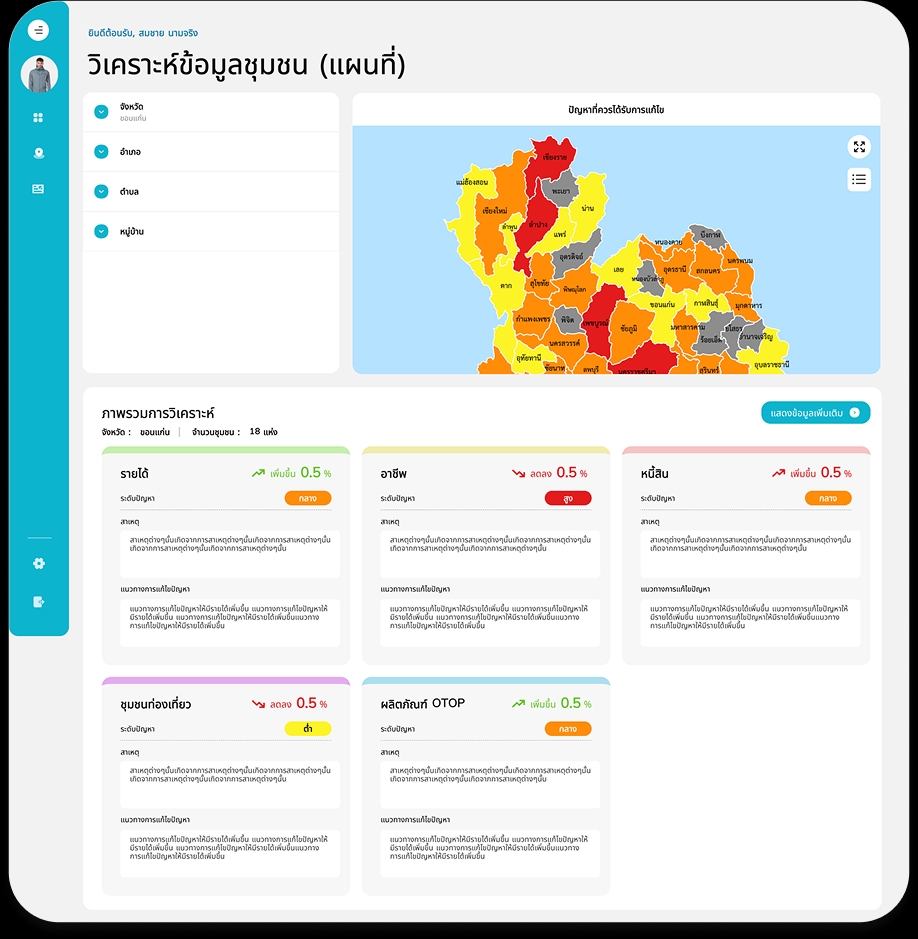Click the แนวทางการแก้ไขปัญหา box in อาชีพ card
918x939 pixels.
point(490,623)
